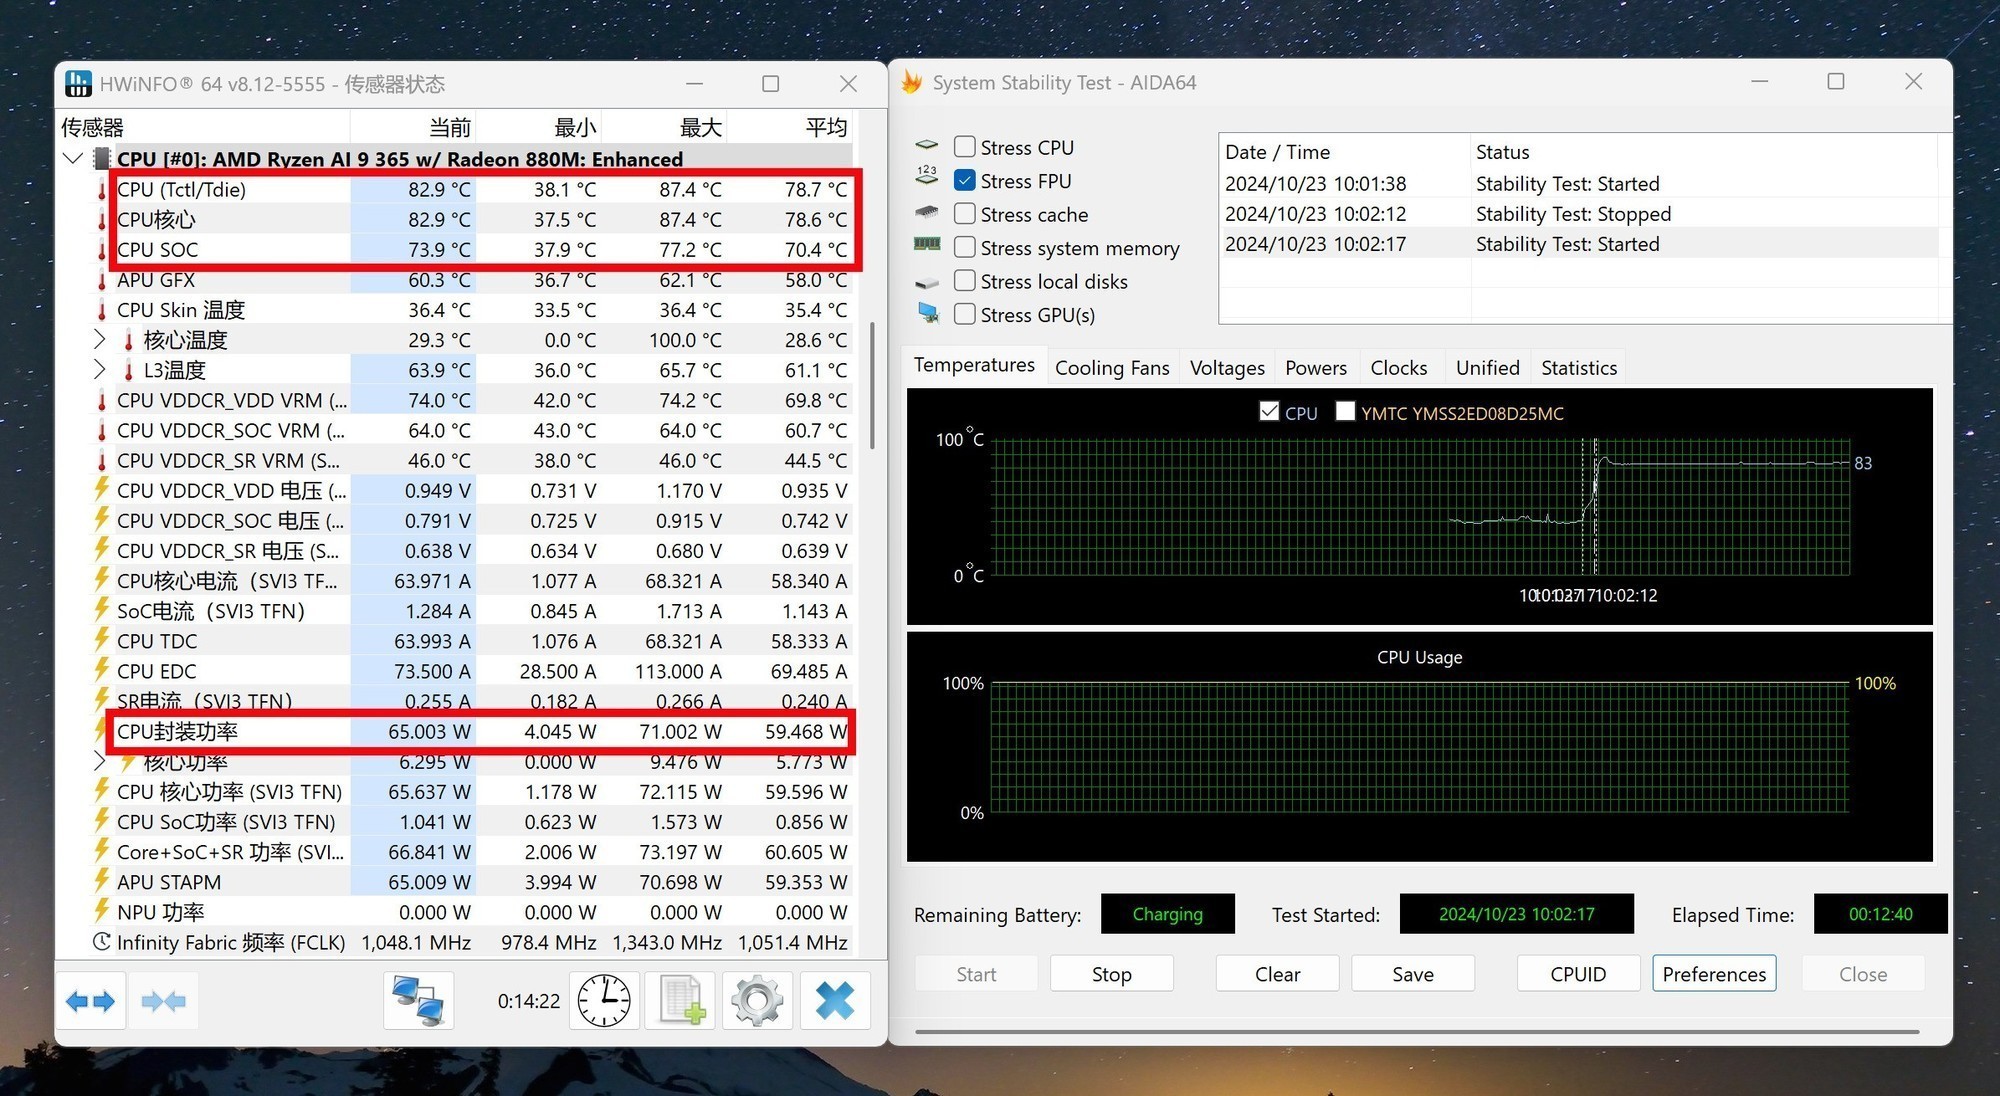The image size is (2000, 1096).
Task: Click monitor icon beside Stress GPU(s)
Action: [x=928, y=314]
